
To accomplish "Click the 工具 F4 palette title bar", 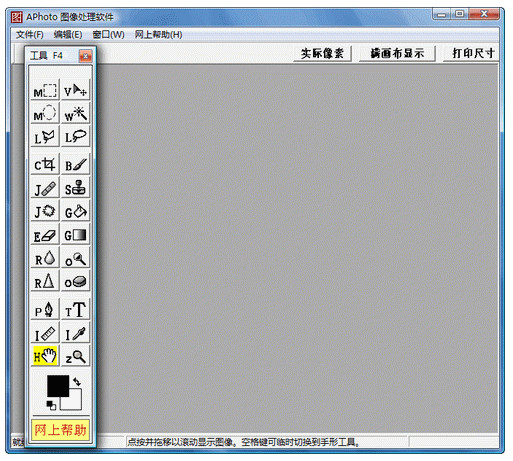I will coord(53,56).
